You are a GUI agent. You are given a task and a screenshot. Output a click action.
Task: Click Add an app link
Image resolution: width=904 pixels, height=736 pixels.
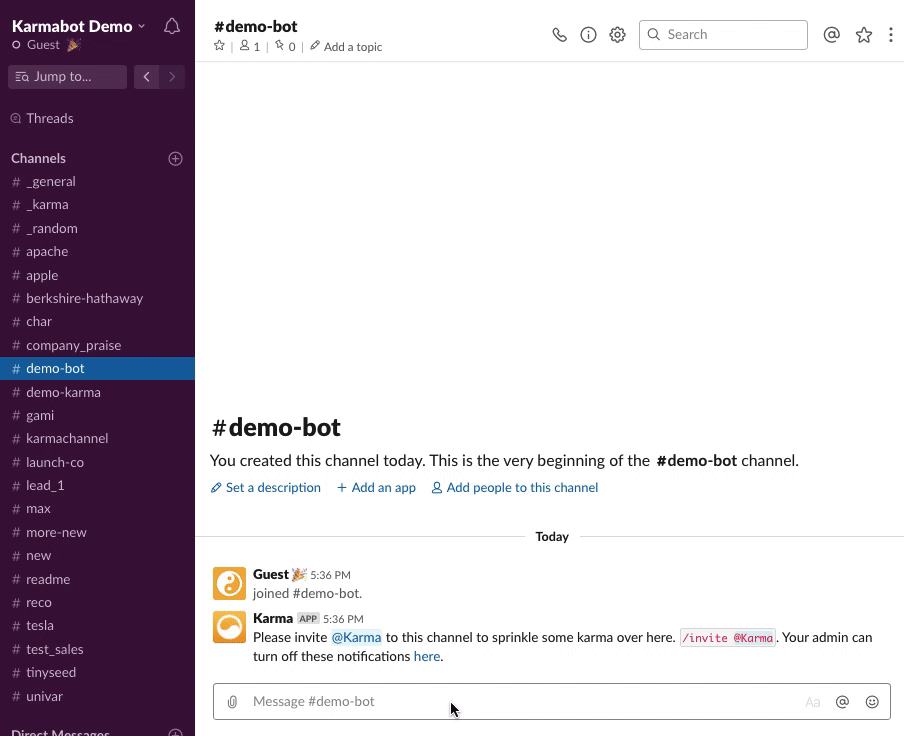(x=376, y=488)
